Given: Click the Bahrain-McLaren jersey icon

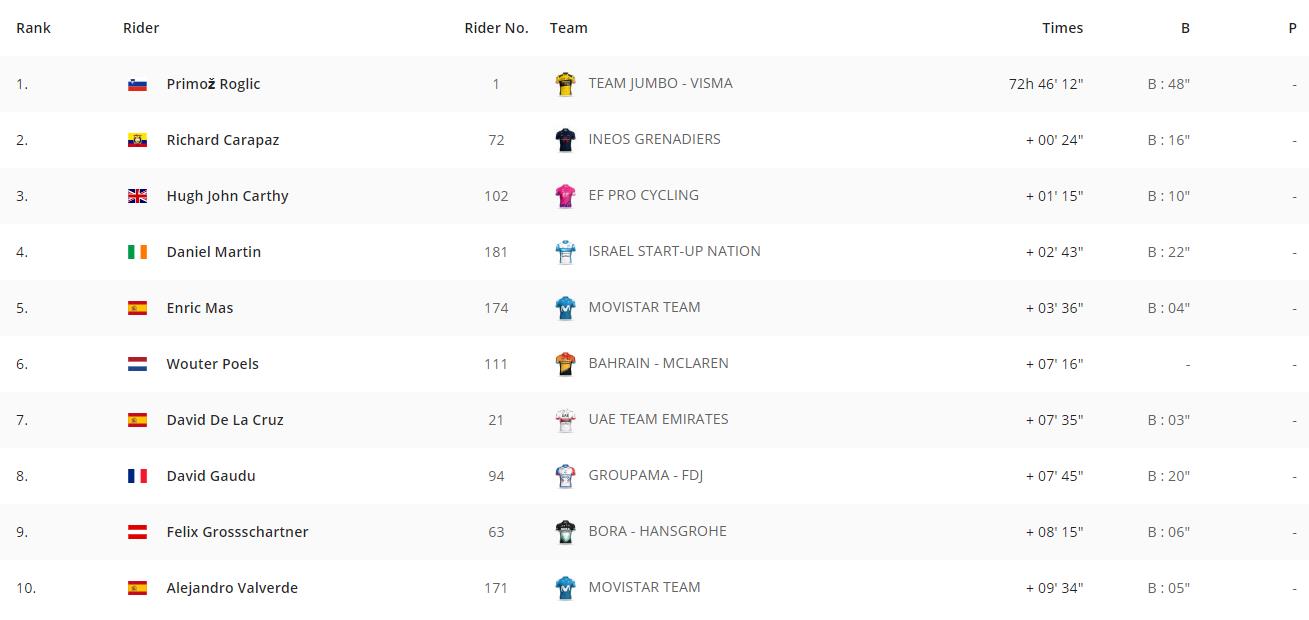Looking at the screenshot, I should point(566,364).
